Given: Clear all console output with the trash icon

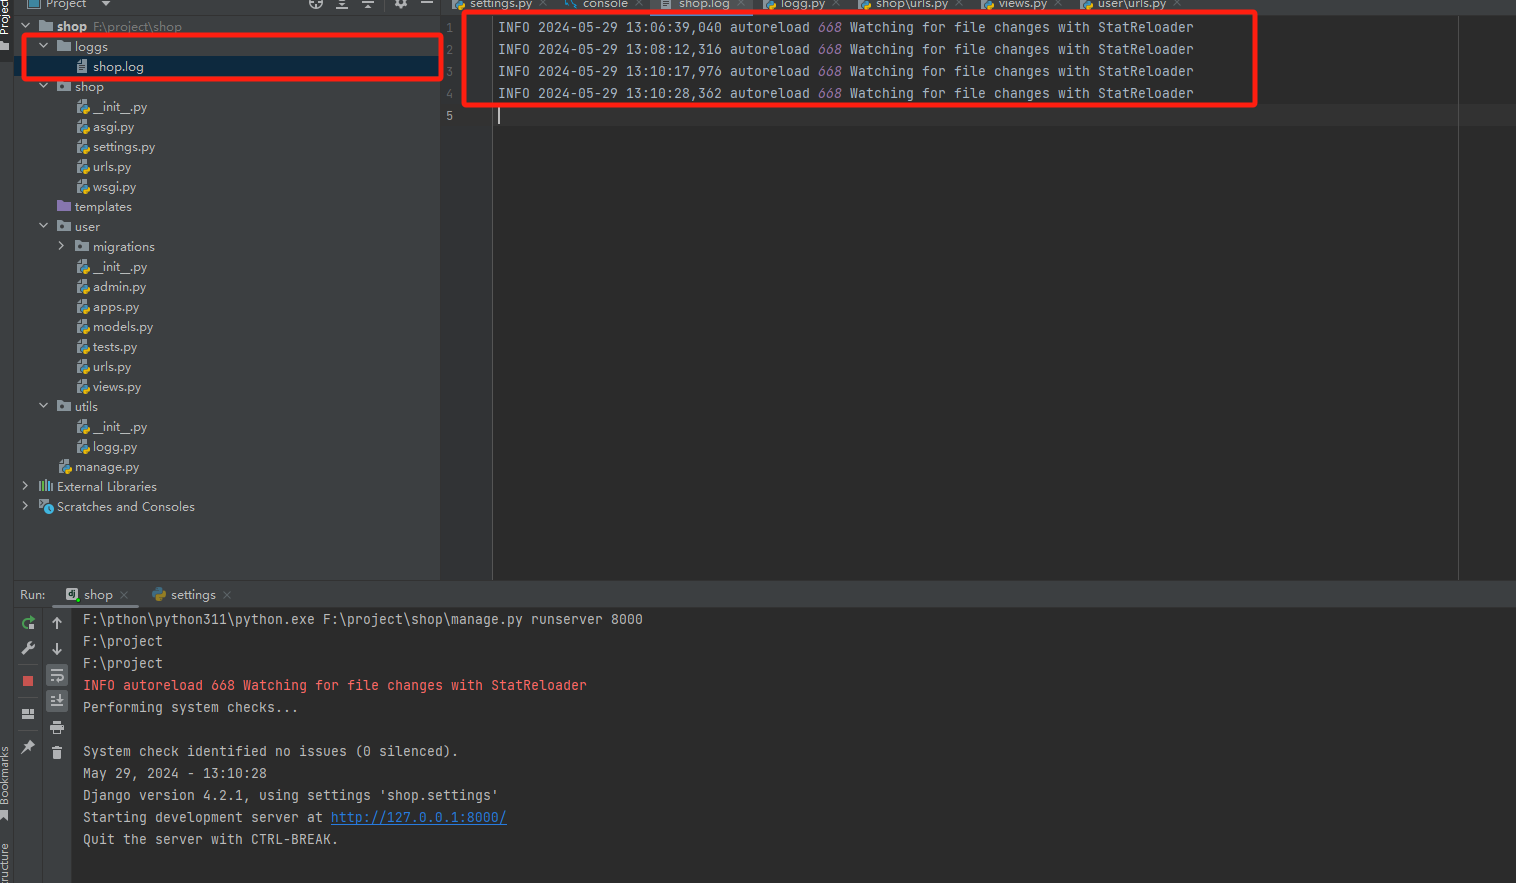Looking at the screenshot, I should 57,753.
